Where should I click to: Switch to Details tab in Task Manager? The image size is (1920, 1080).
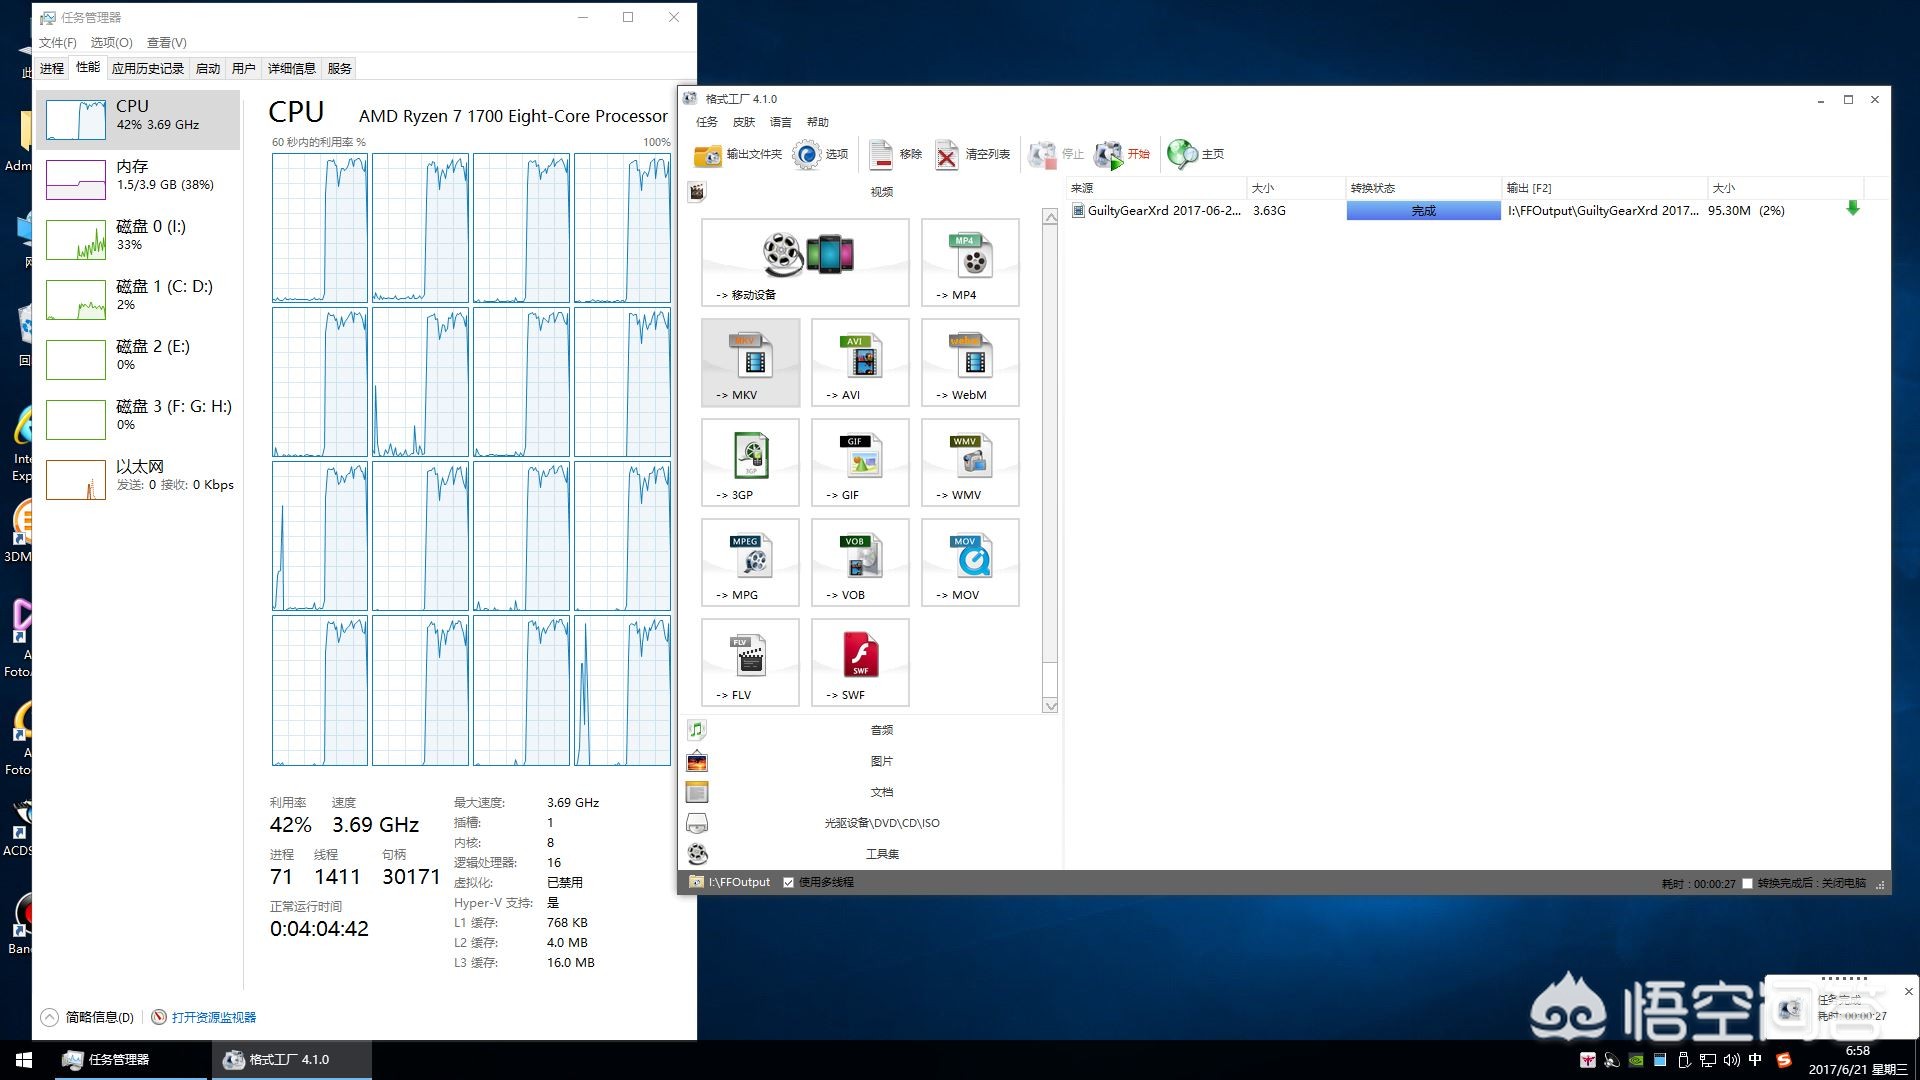click(x=292, y=68)
